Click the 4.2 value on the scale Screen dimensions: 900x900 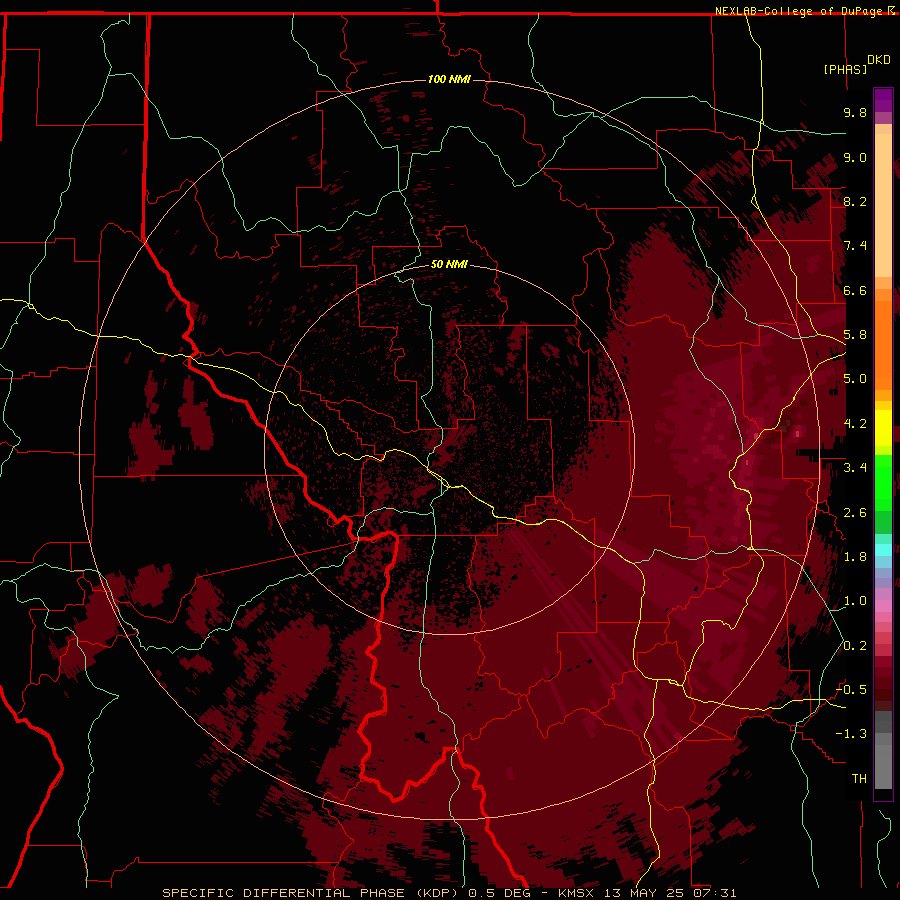point(855,424)
